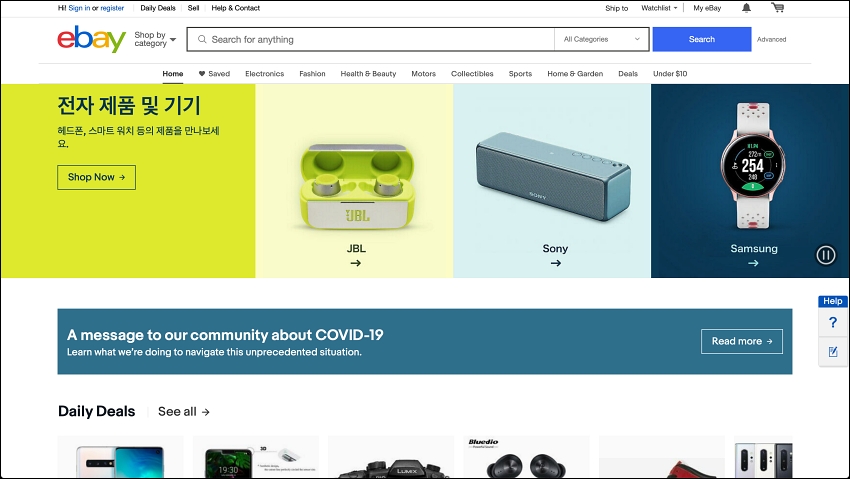Open the Fashion tab
This screenshot has width=850, height=479.
click(x=312, y=74)
